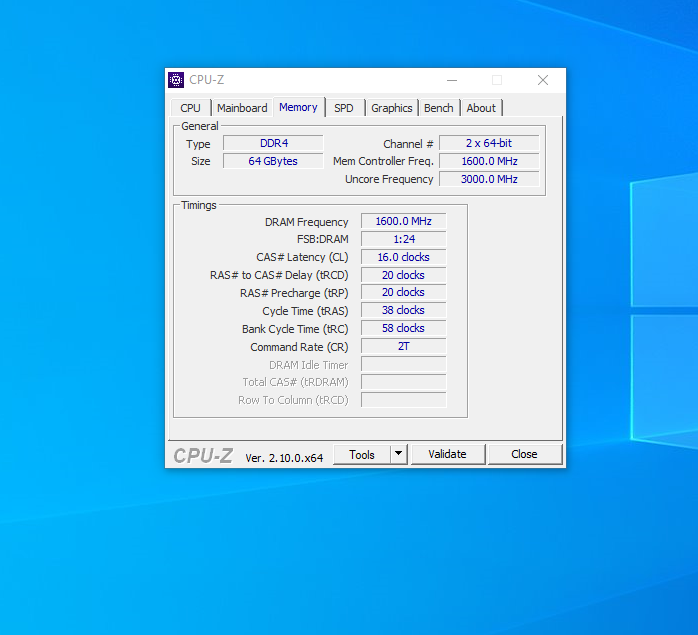Click the empty Total CAS# (tRDRAM) field
The width and height of the screenshot is (698, 635).
403,382
